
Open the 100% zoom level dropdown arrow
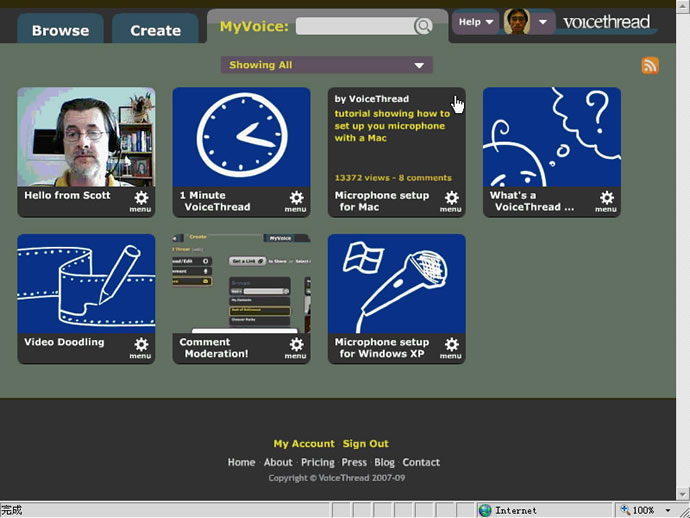coord(668,511)
